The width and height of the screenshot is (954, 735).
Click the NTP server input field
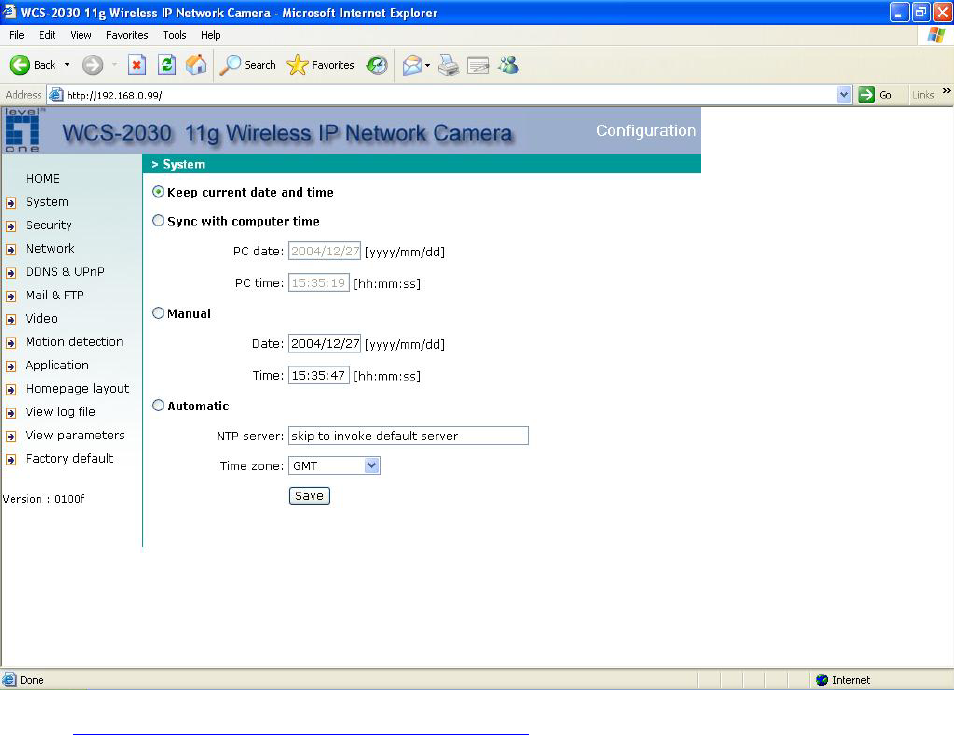[x=408, y=436]
